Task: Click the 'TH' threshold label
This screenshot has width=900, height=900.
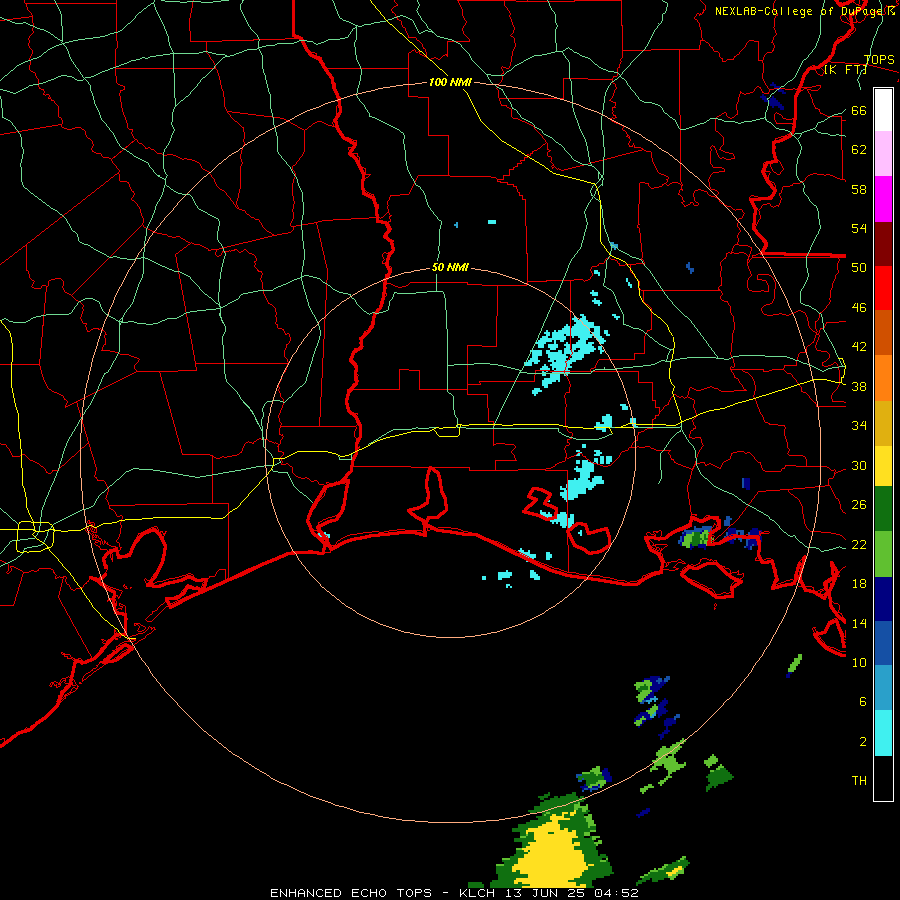Action: [x=859, y=780]
